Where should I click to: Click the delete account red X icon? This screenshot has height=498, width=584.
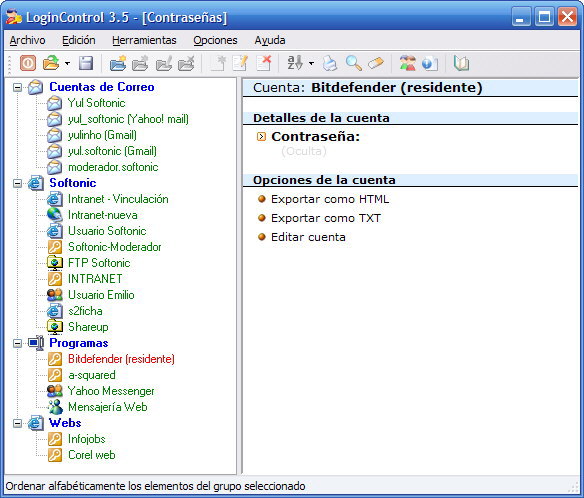pyautogui.click(x=264, y=63)
